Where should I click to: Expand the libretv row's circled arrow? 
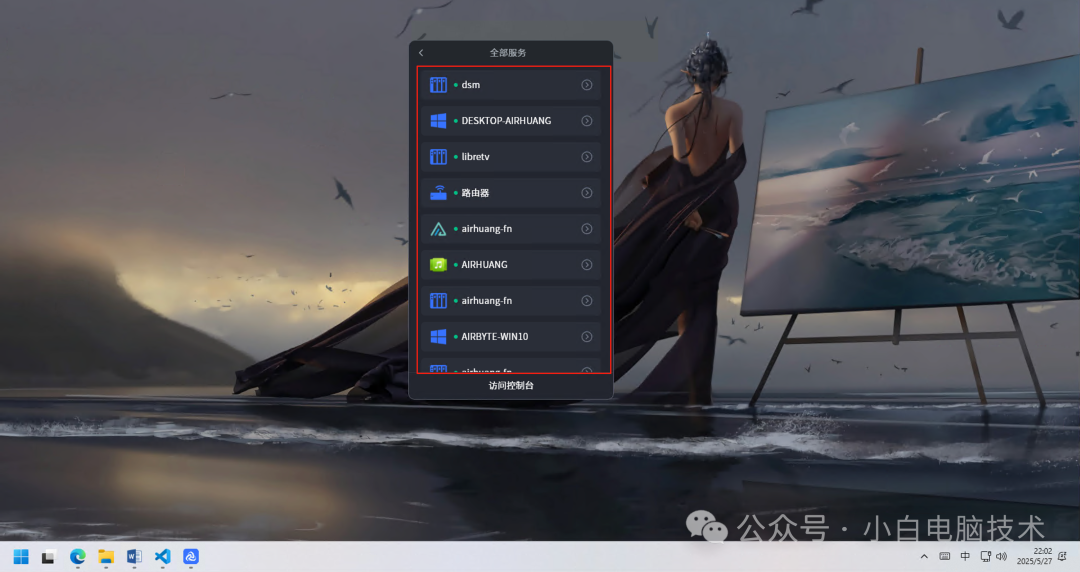point(587,156)
